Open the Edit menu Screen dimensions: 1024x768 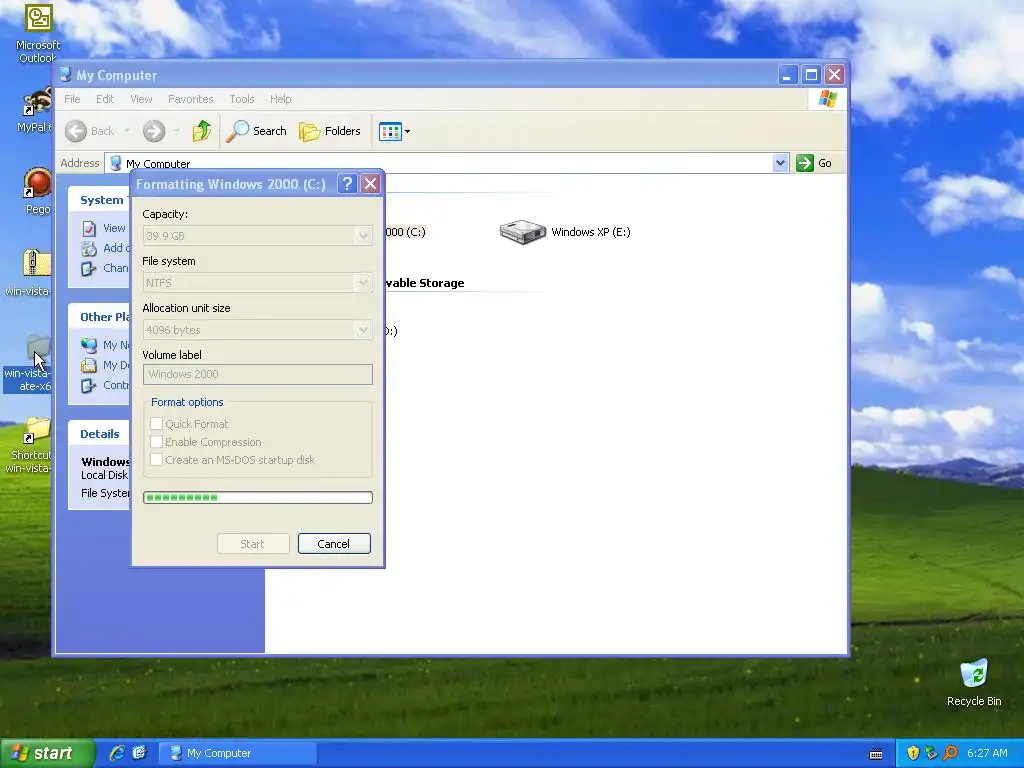[x=105, y=99]
